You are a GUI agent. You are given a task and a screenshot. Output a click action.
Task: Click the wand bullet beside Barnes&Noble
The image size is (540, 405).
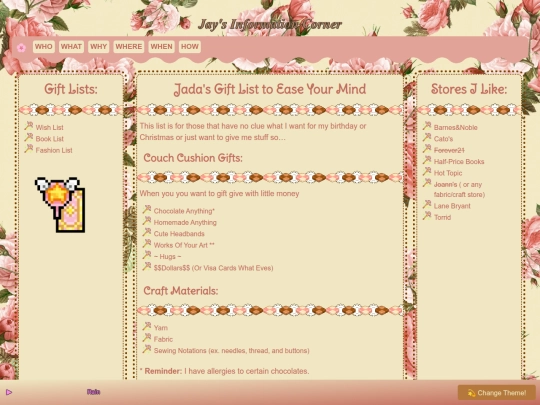tap(427, 126)
